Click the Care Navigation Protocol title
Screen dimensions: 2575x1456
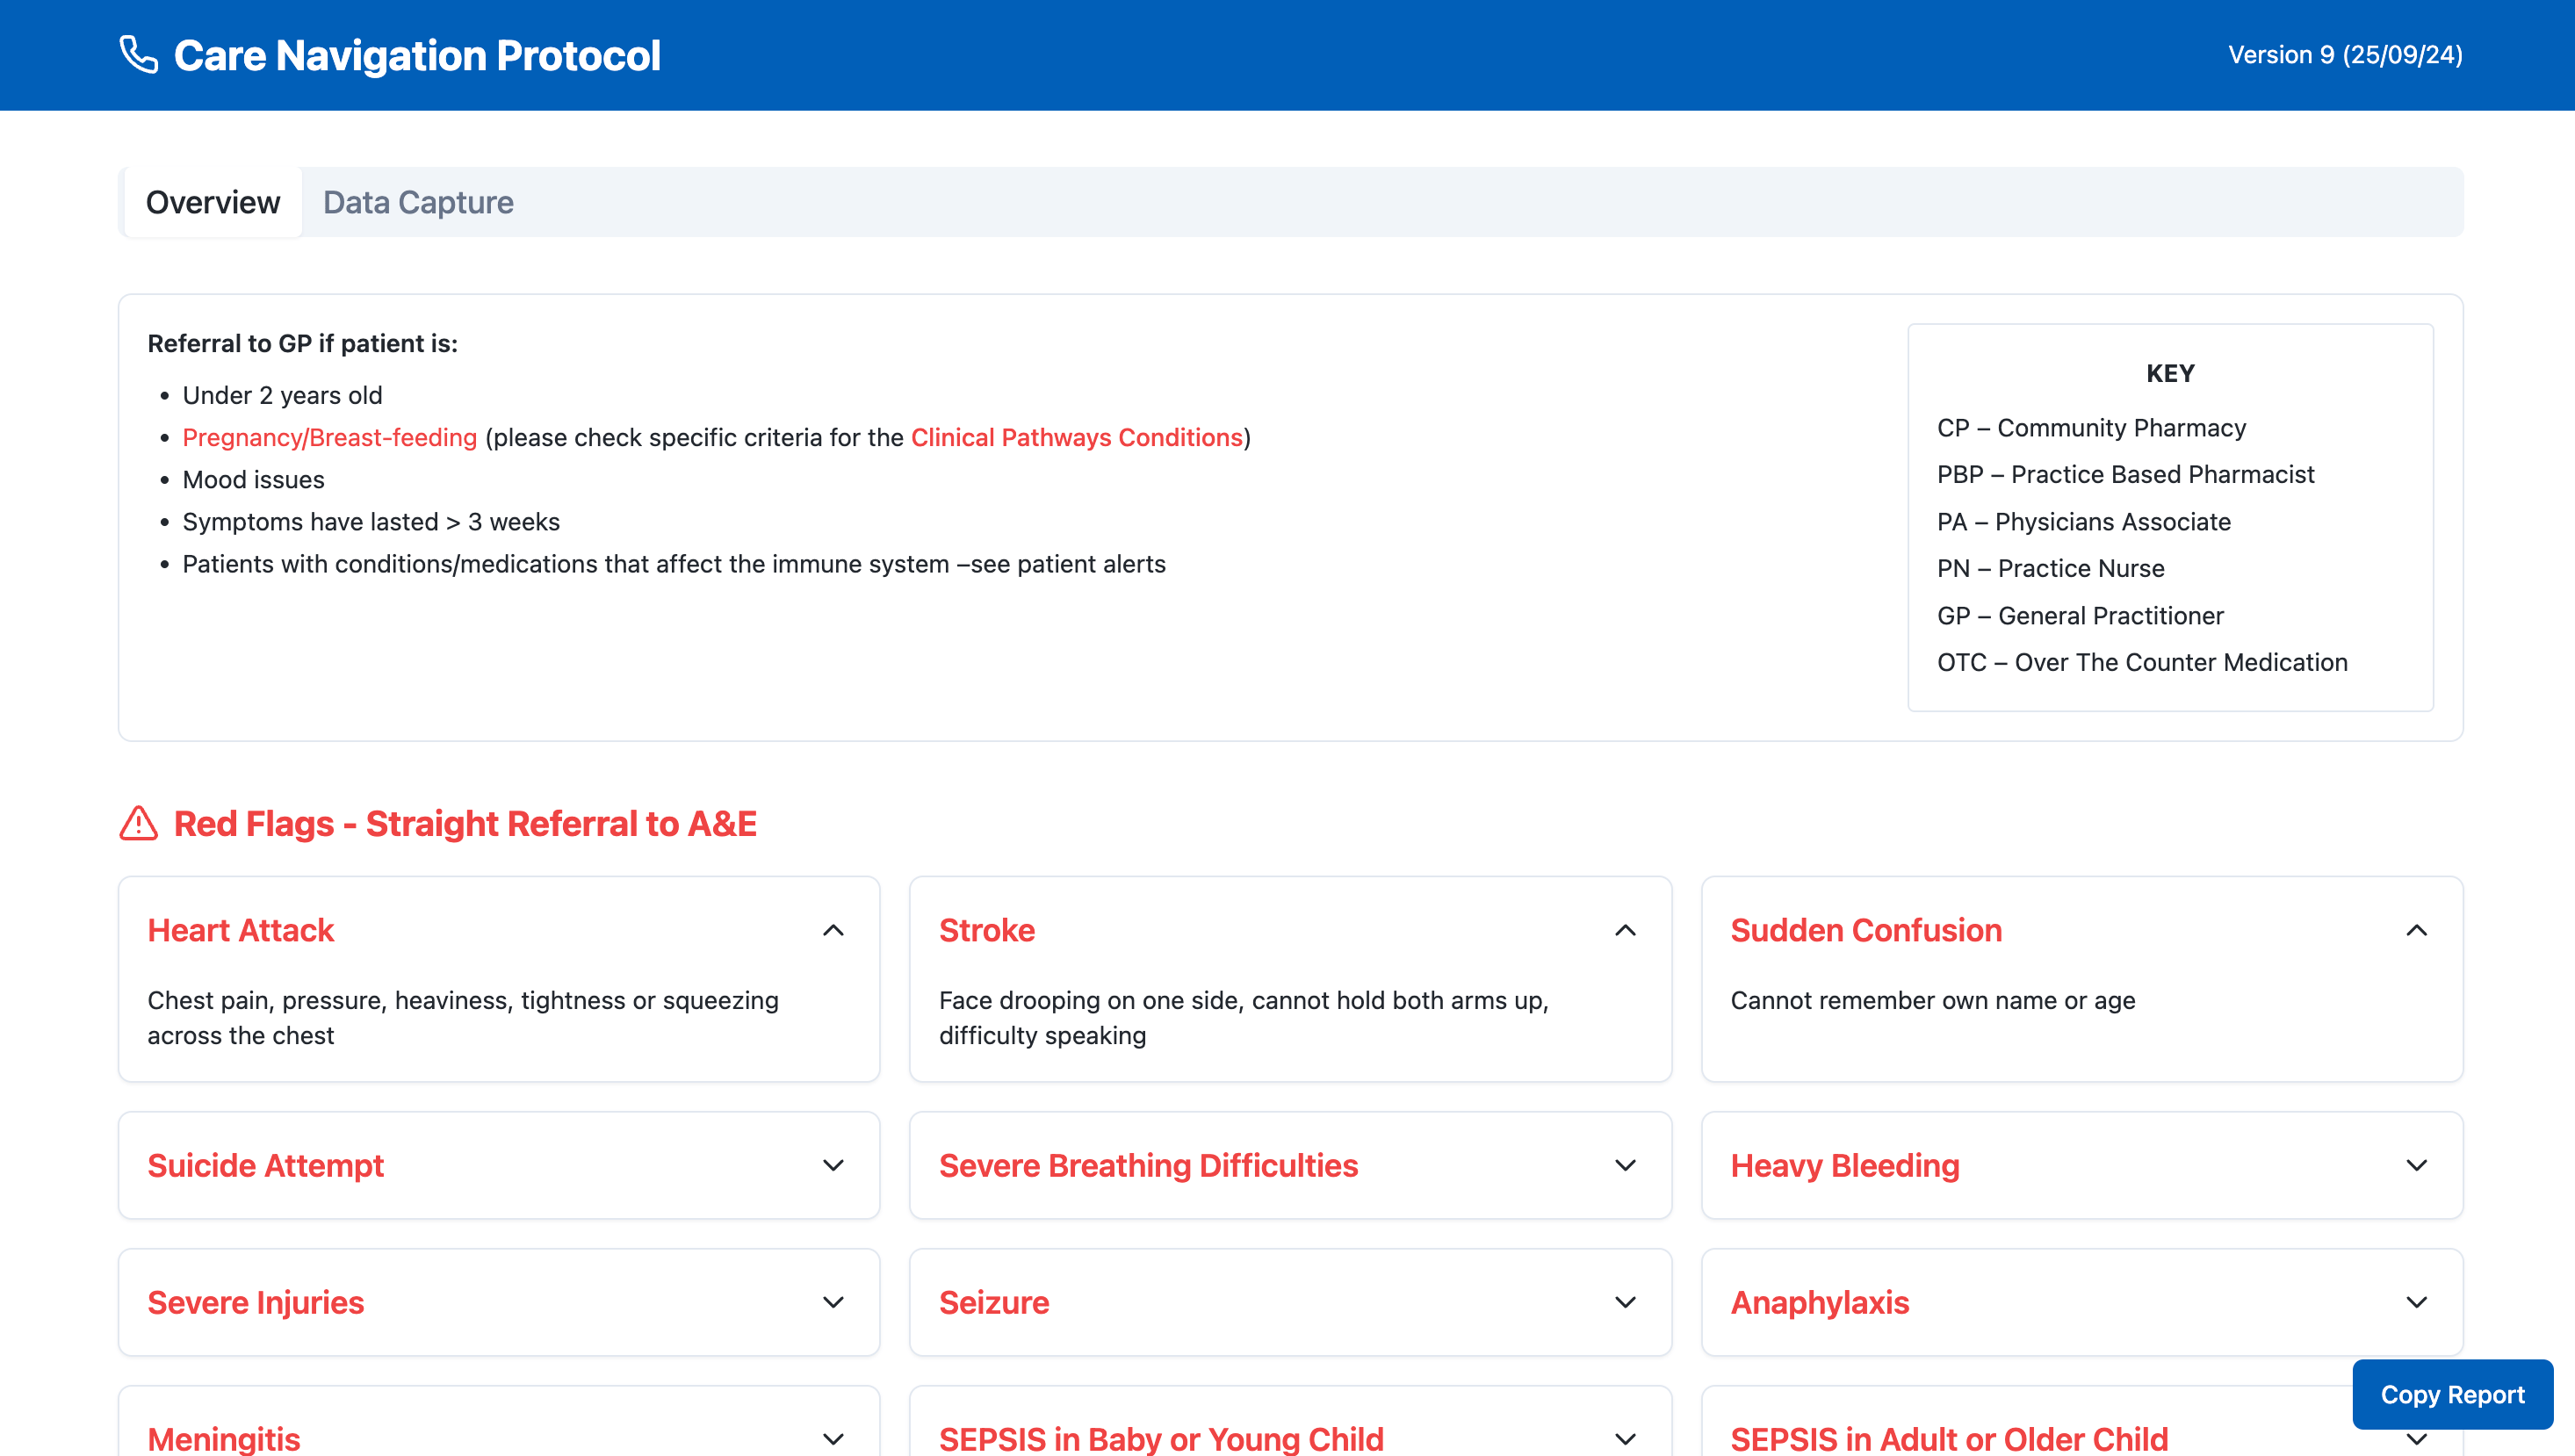pos(417,56)
